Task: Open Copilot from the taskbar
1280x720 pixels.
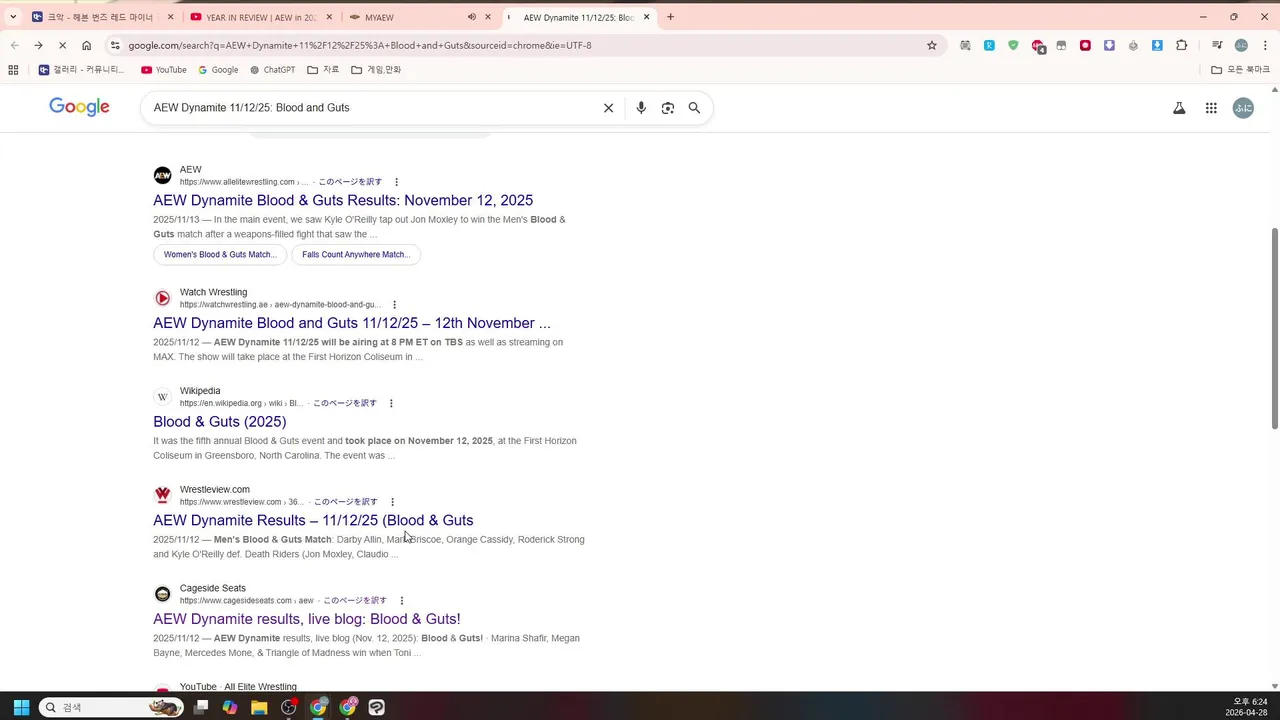Action: (230, 707)
